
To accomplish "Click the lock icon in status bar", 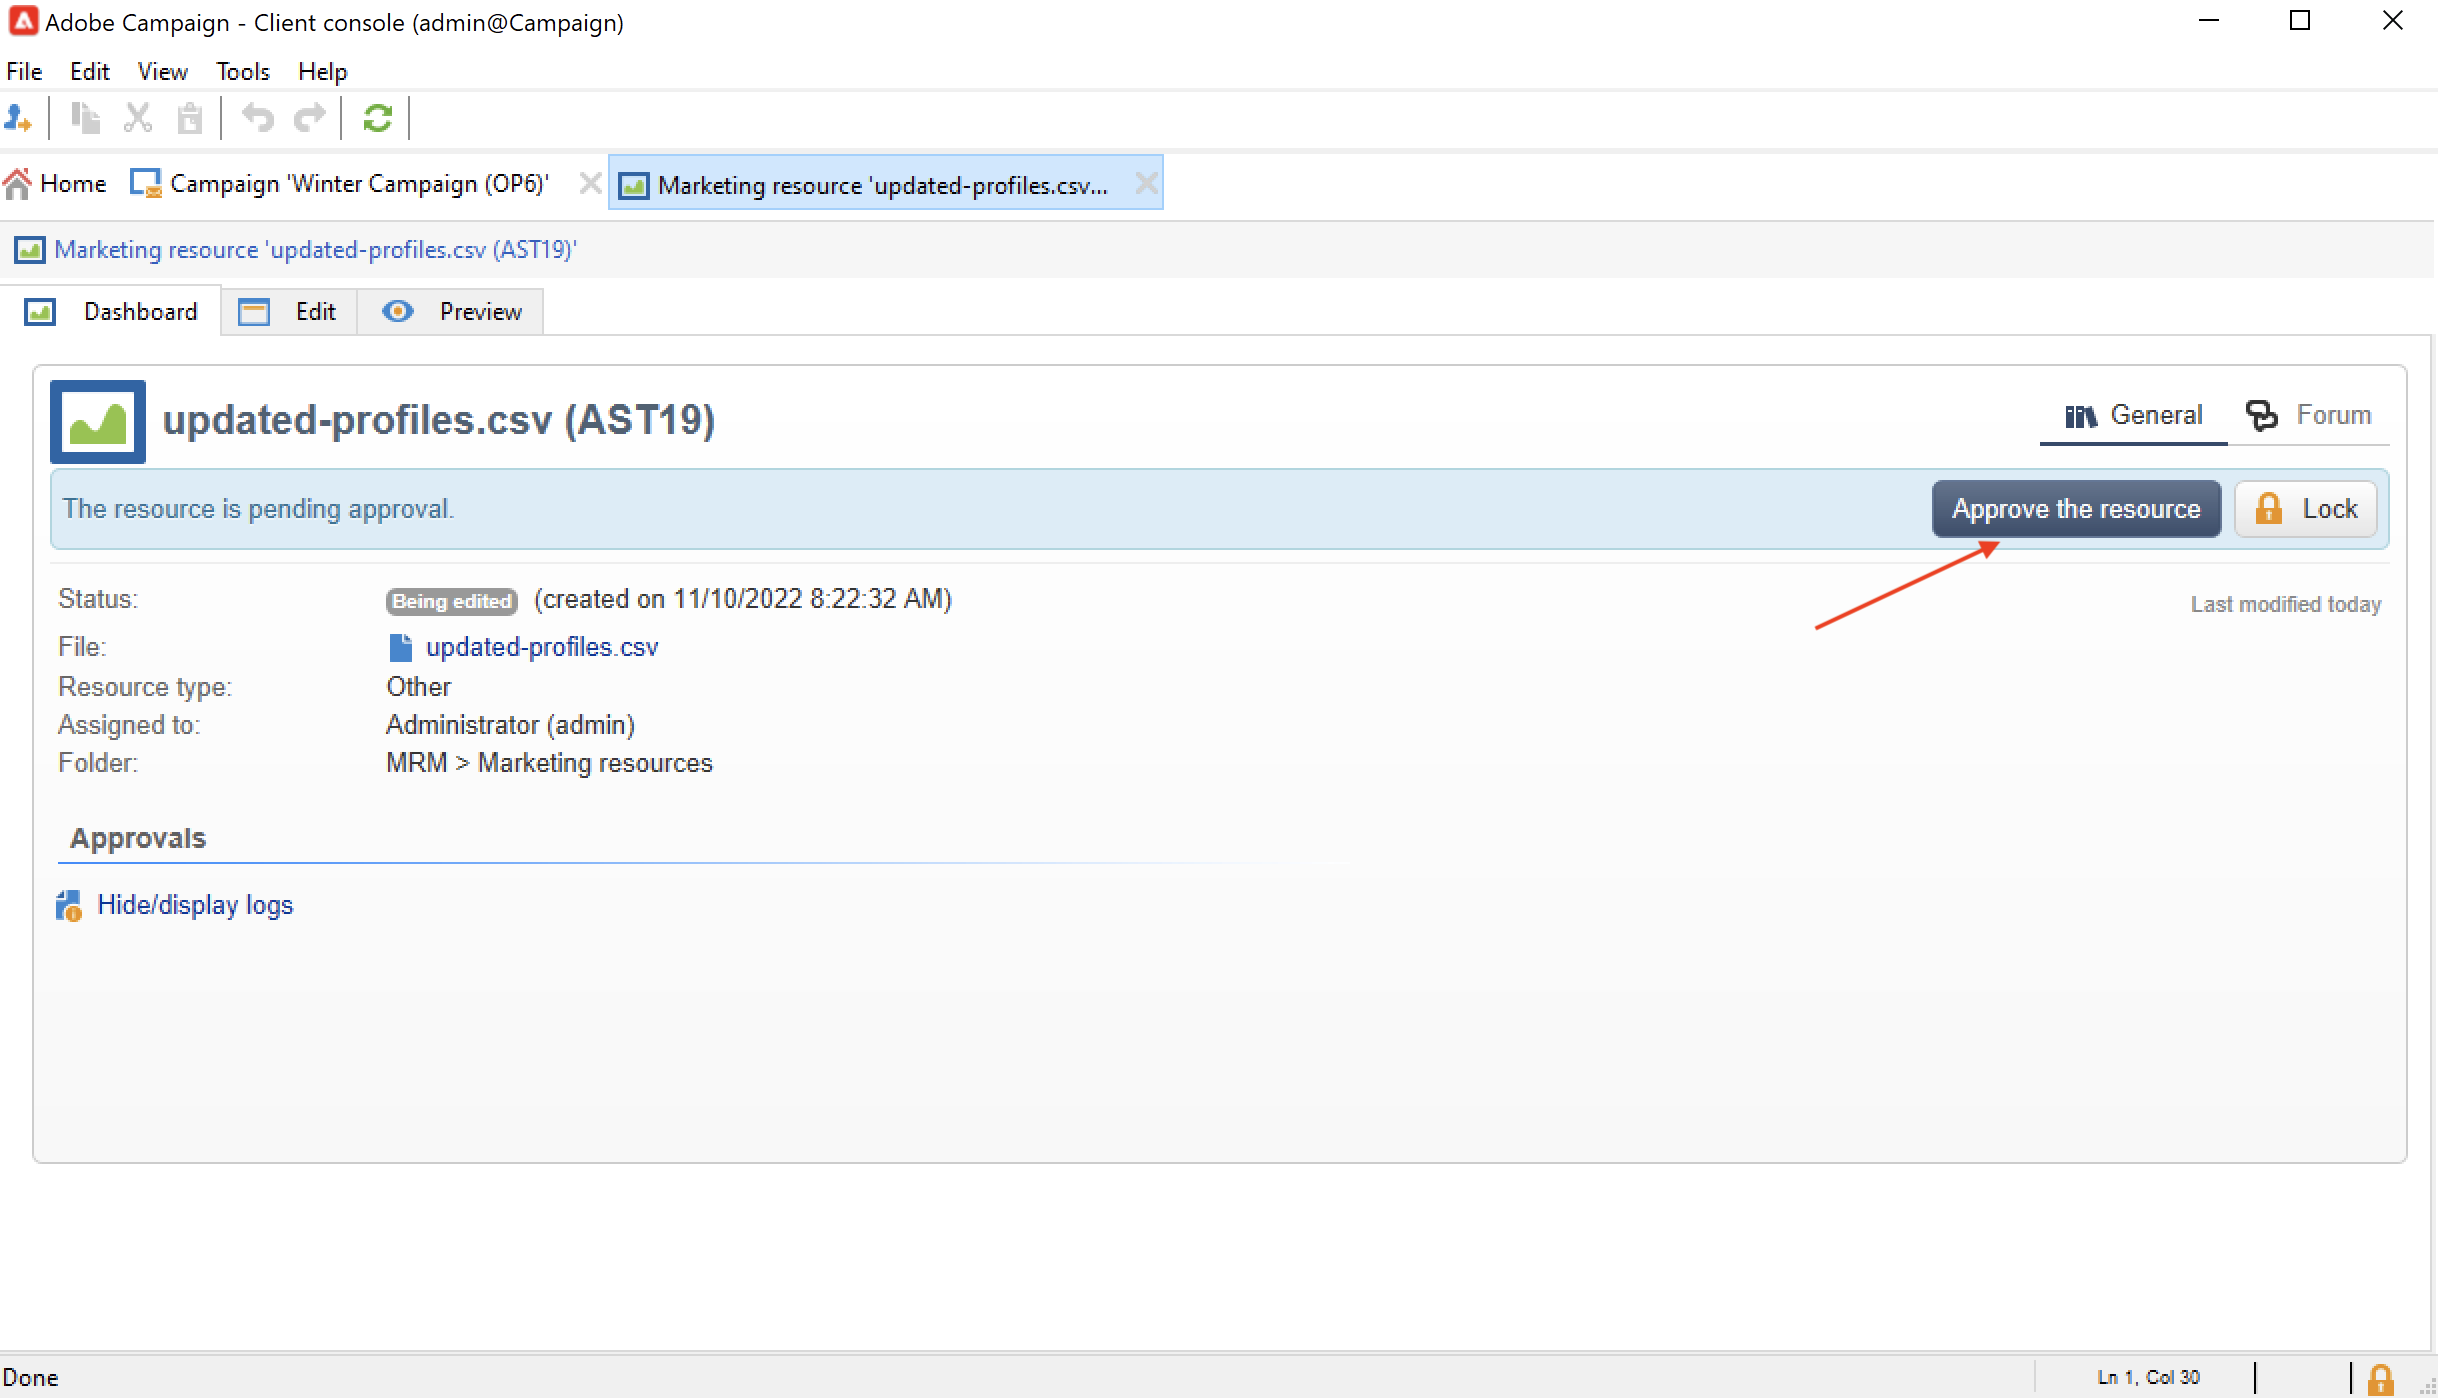I will click(x=2381, y=1379).
